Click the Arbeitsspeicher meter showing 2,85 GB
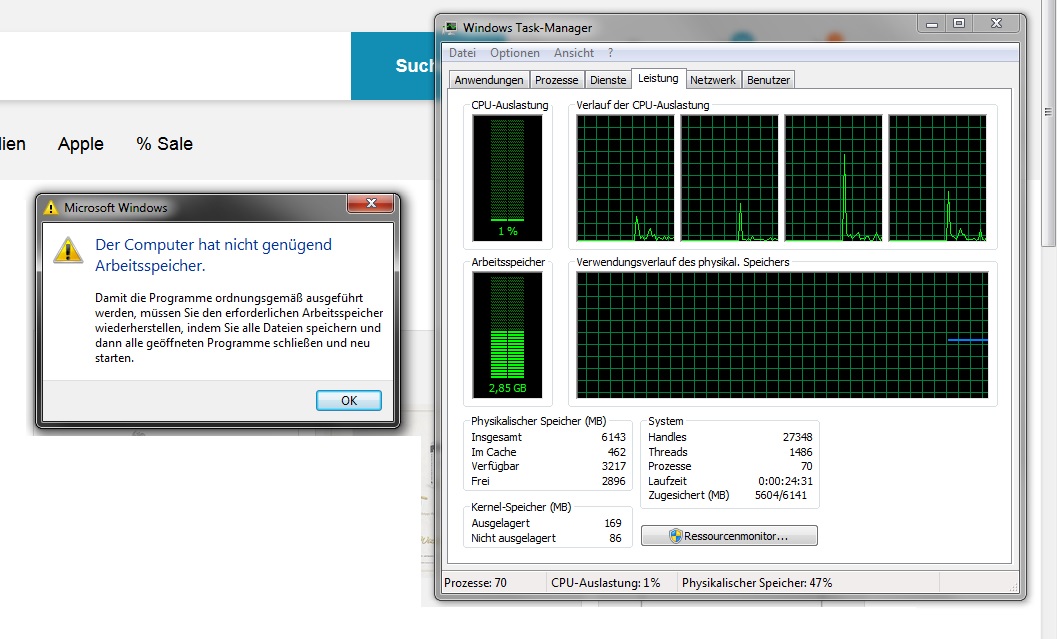Image resolution: width=1057 pixels, height=639 pixels. (x=508, y=335)
